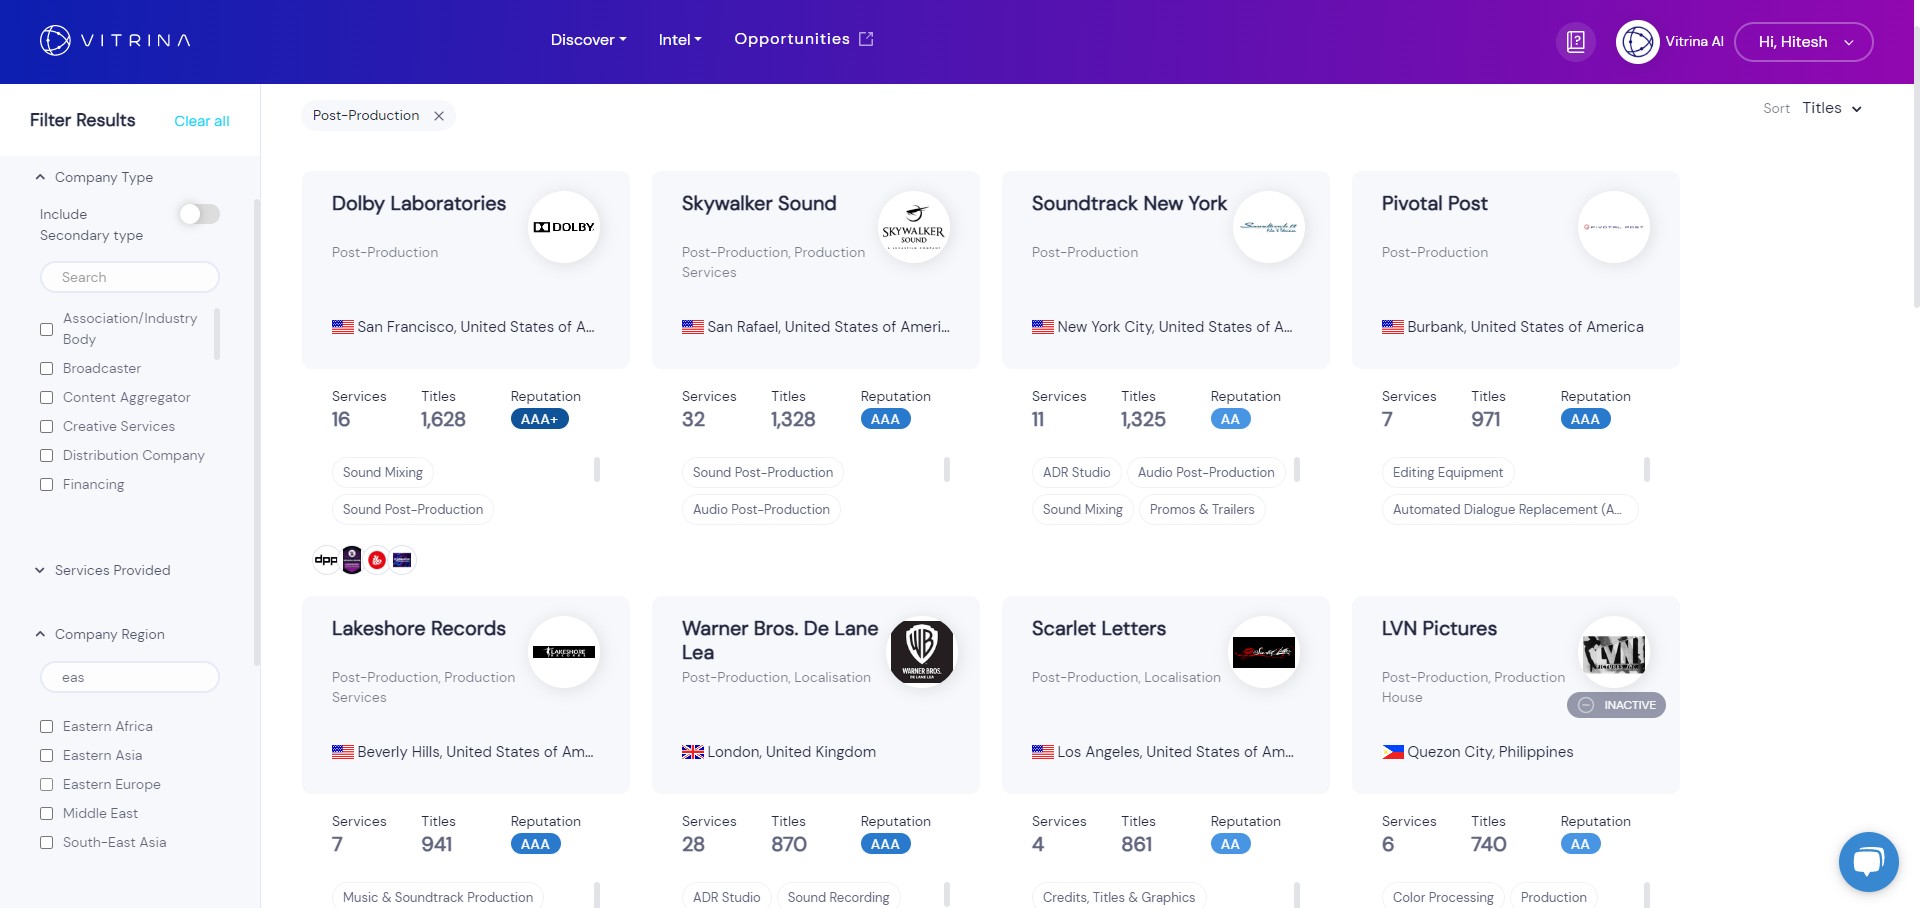
Task: Open the Intel menu
Action: coord(680,40)
